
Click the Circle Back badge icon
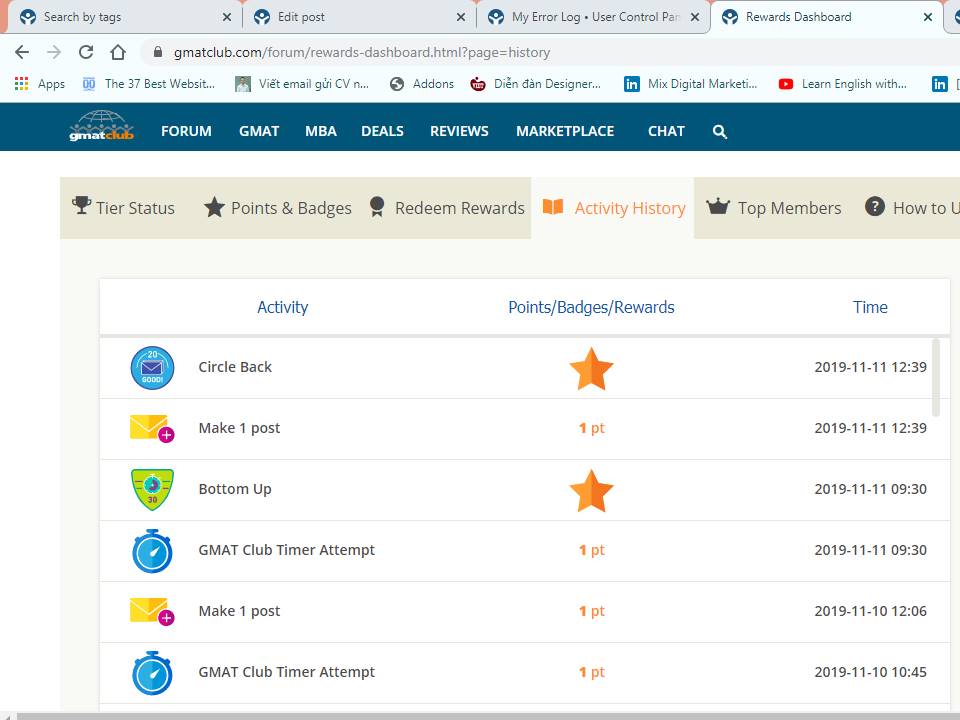click(152, 368)
